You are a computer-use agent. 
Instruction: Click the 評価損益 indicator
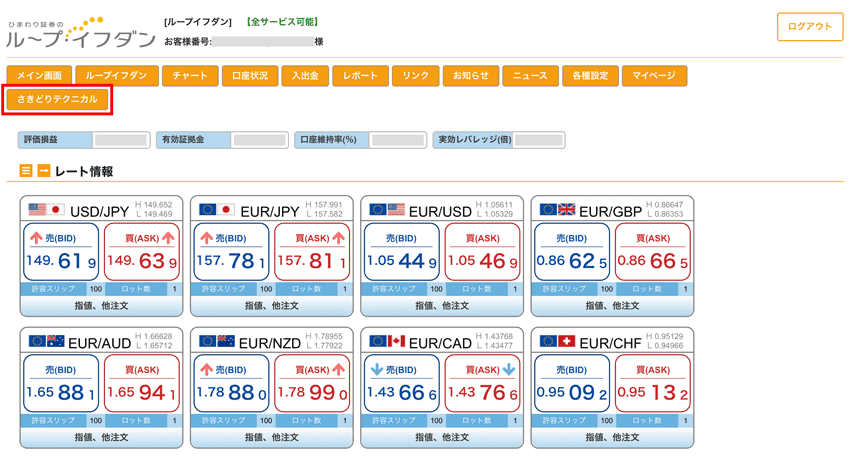(84, 140)
